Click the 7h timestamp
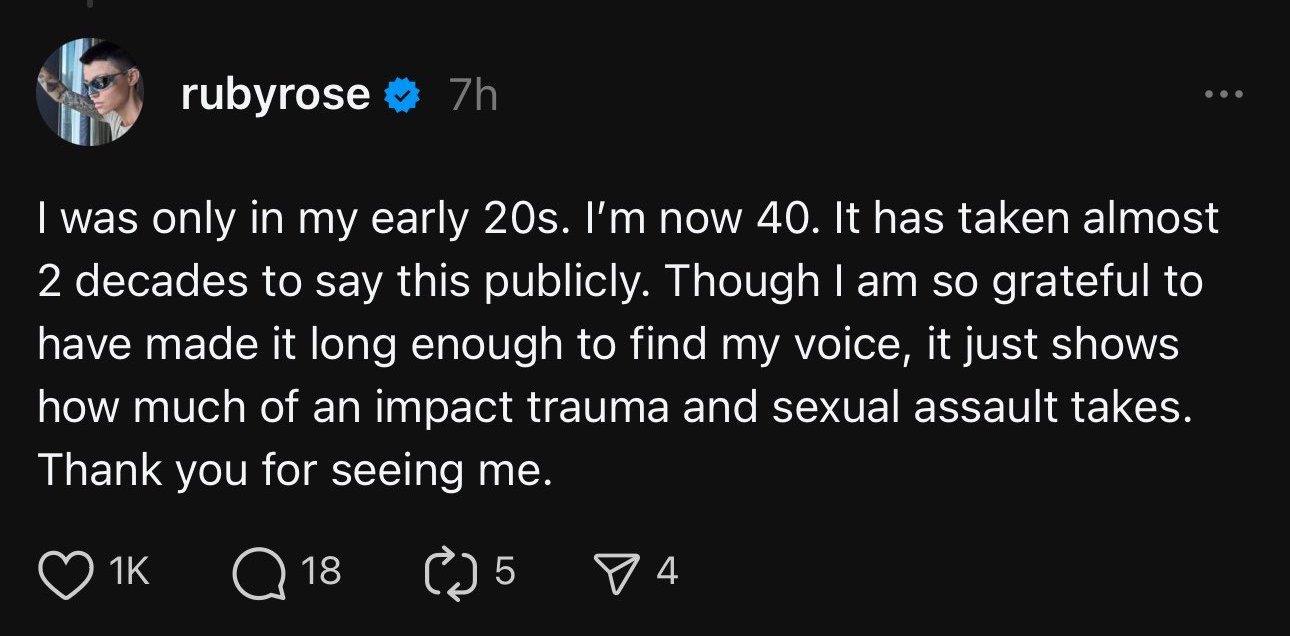Screen dimensions: 1290x636 point(473,96)
